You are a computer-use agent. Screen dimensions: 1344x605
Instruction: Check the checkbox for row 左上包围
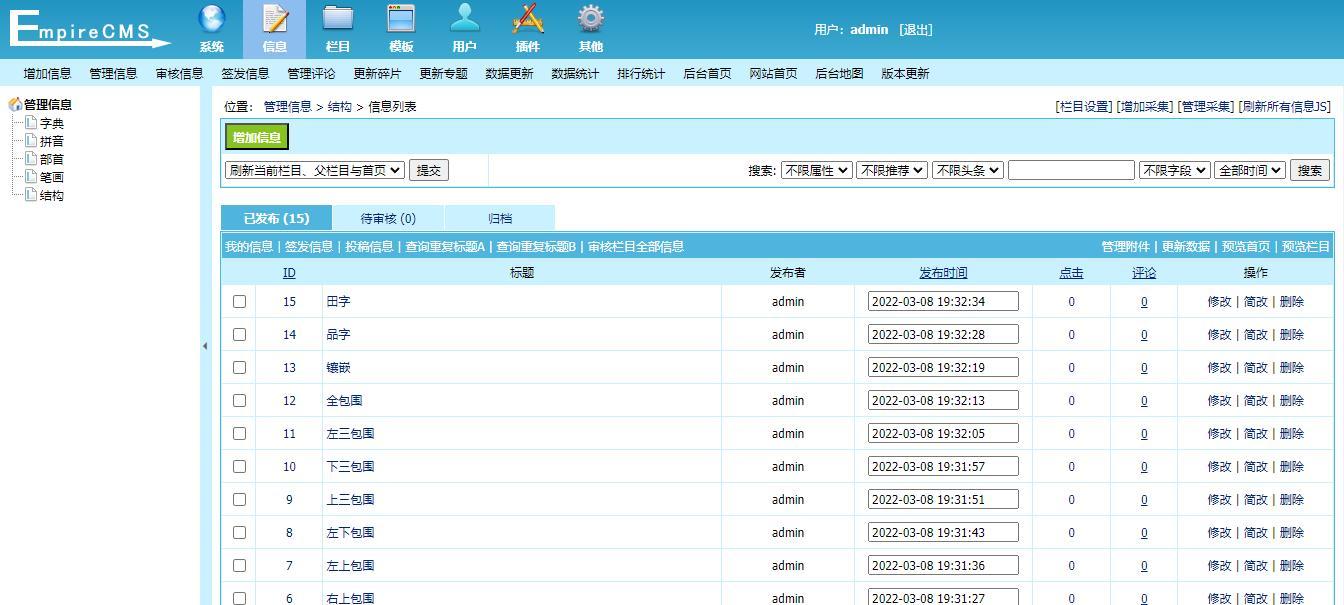pyautogui.click(x=239, y=565)
